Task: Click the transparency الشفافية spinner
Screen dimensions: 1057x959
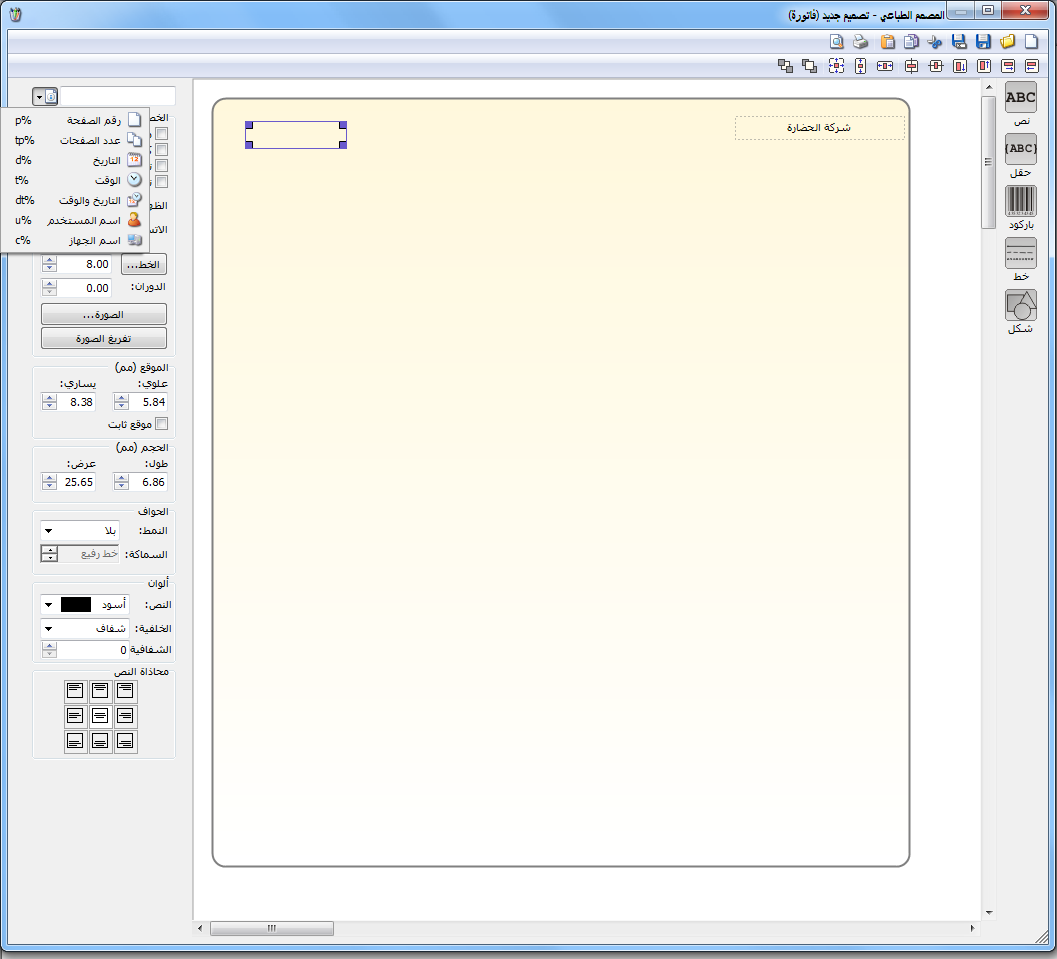Action: (49, 650)
